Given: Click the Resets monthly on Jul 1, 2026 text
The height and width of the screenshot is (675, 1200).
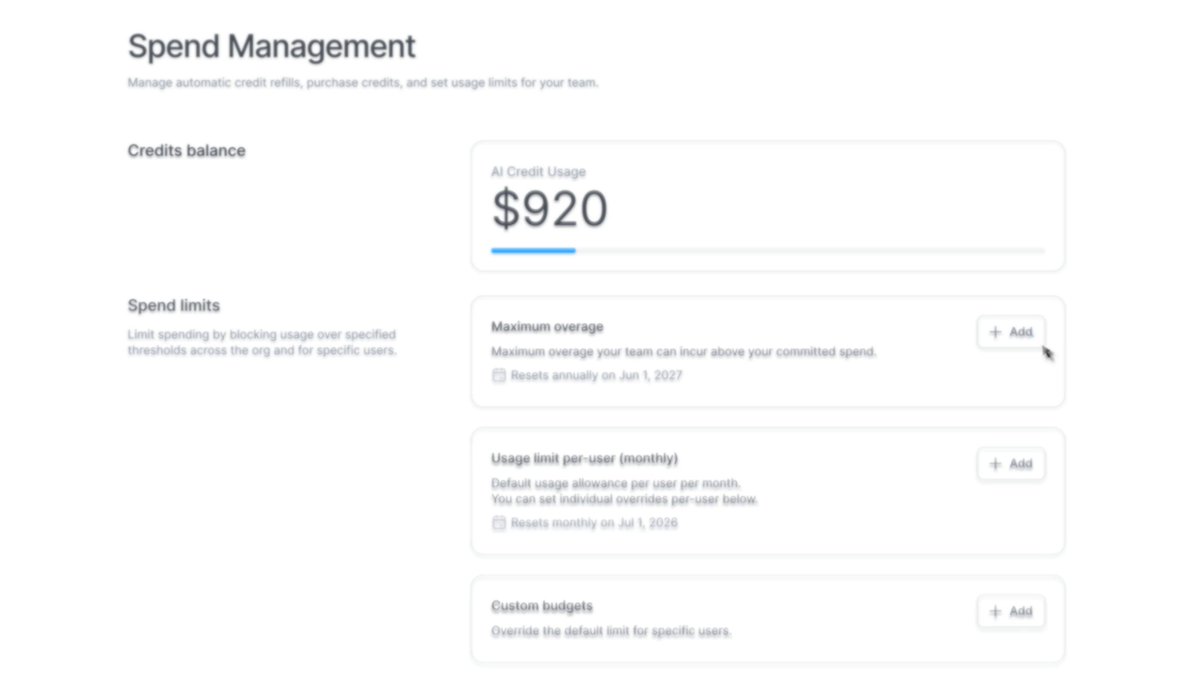Looking at the screenshot, I should point(594,523).
